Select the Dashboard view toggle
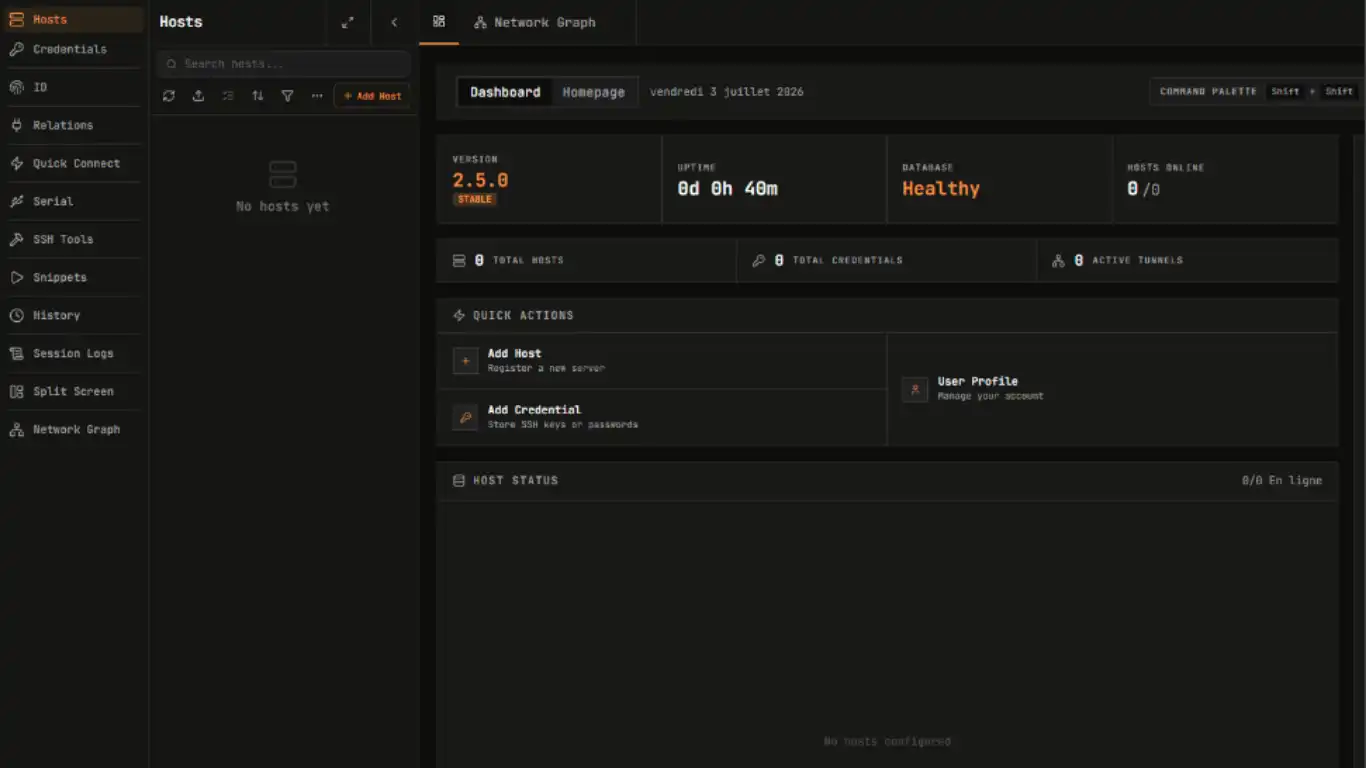Screen dimensions: 1366x768 pyautogui.click(x=505, y=92)
